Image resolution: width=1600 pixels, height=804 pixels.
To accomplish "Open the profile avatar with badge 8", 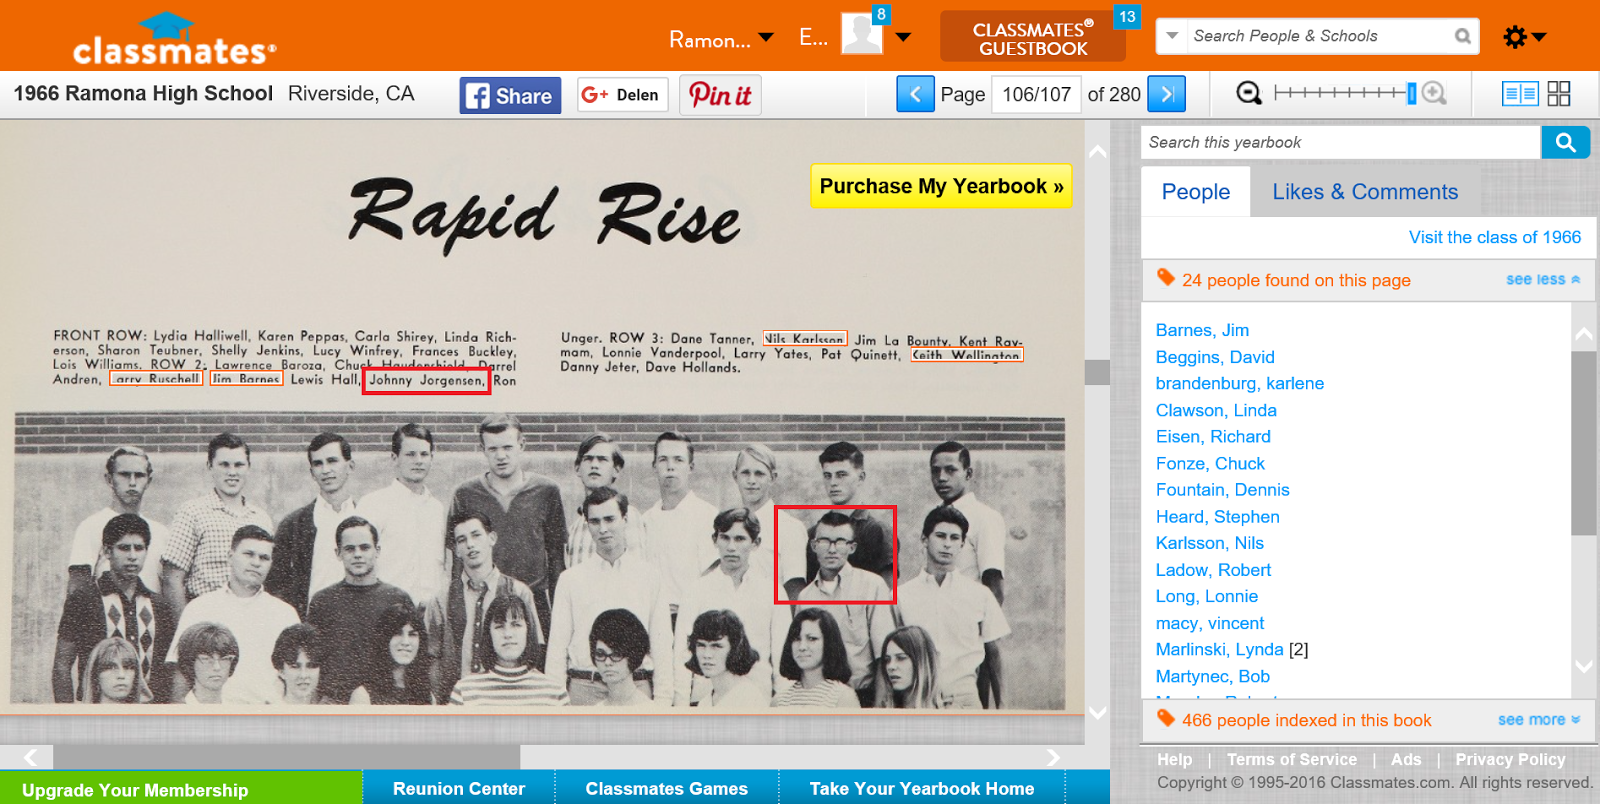I will [863, 33].
